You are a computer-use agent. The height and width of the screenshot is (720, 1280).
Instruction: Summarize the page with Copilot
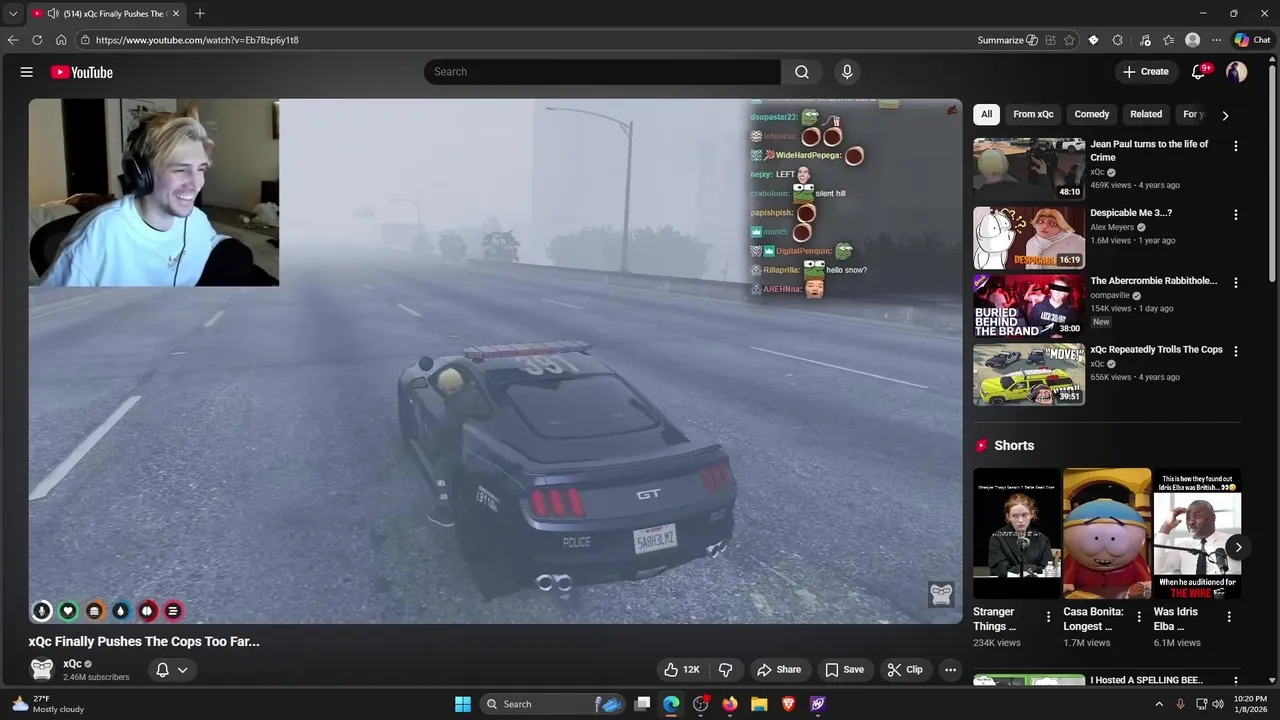pyautogui.click(x=1007, y=40)
